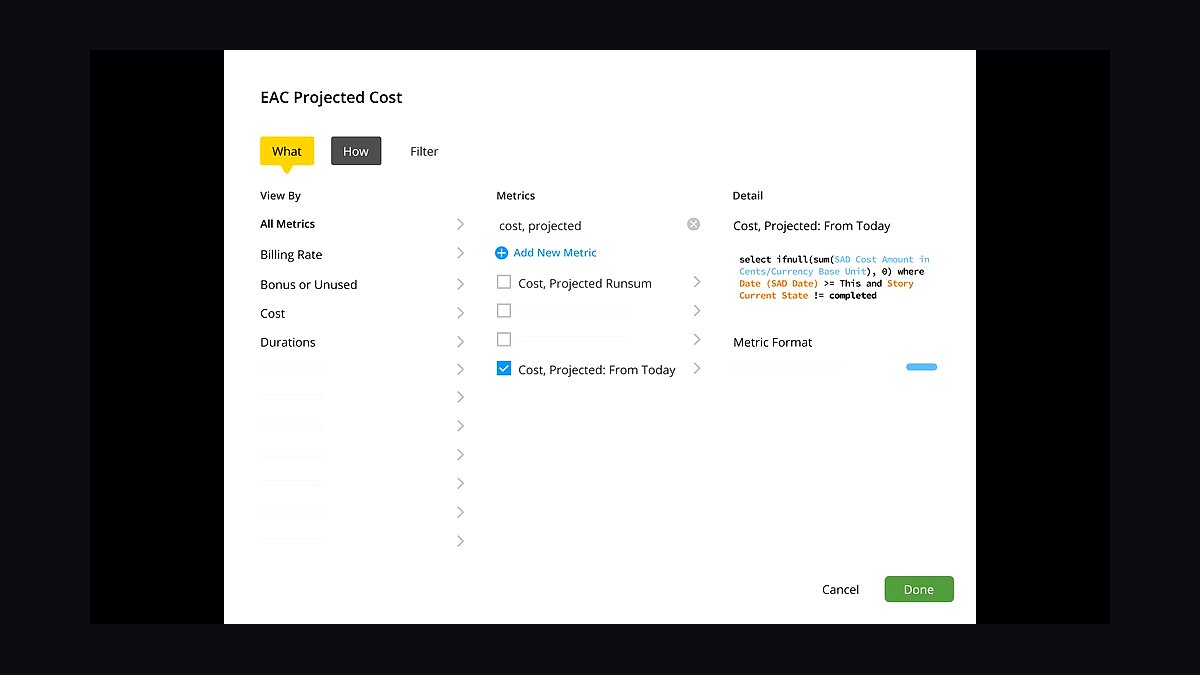Switch to the How tab

click(x=356, y=151)
